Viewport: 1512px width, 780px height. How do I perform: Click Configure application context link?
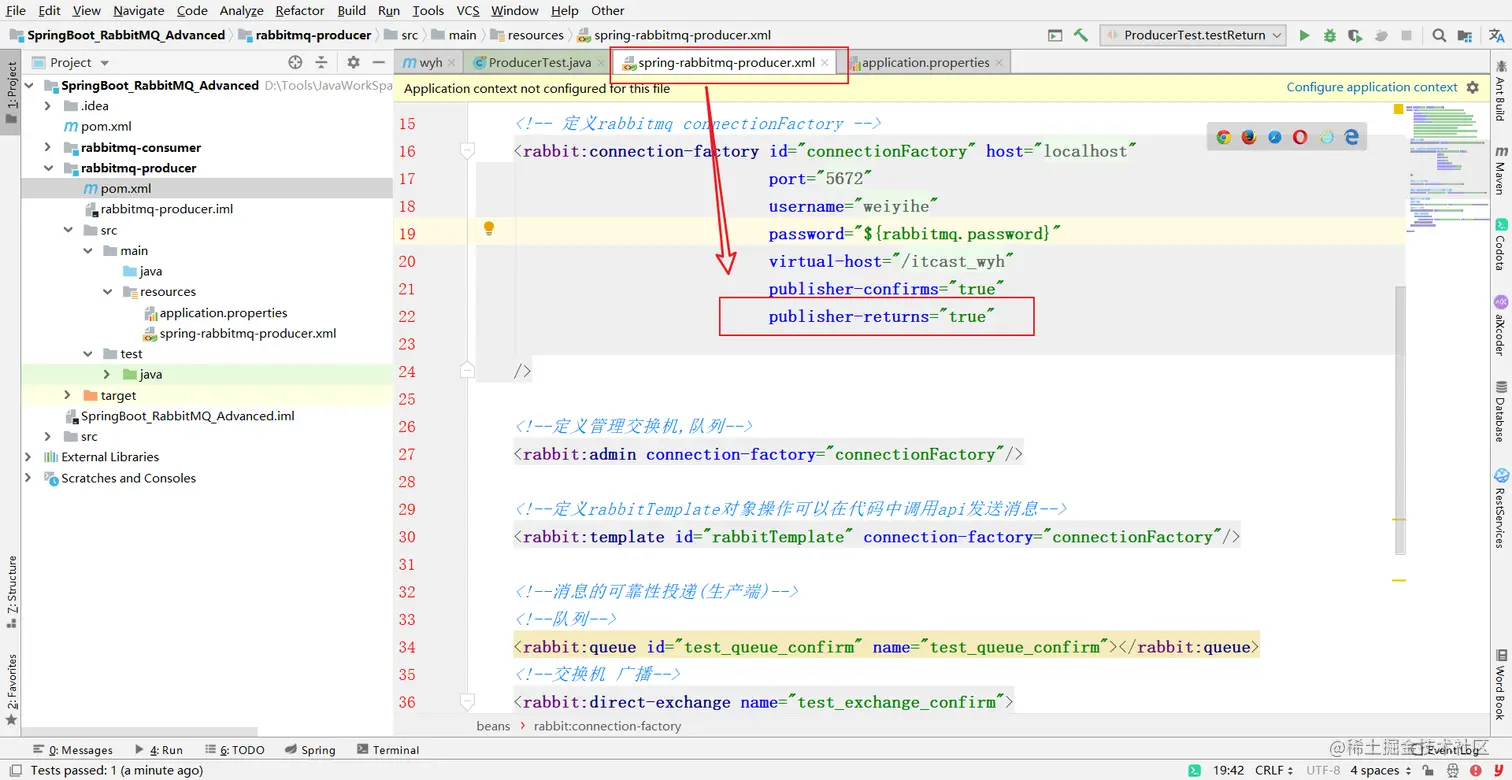point(1372,87)
